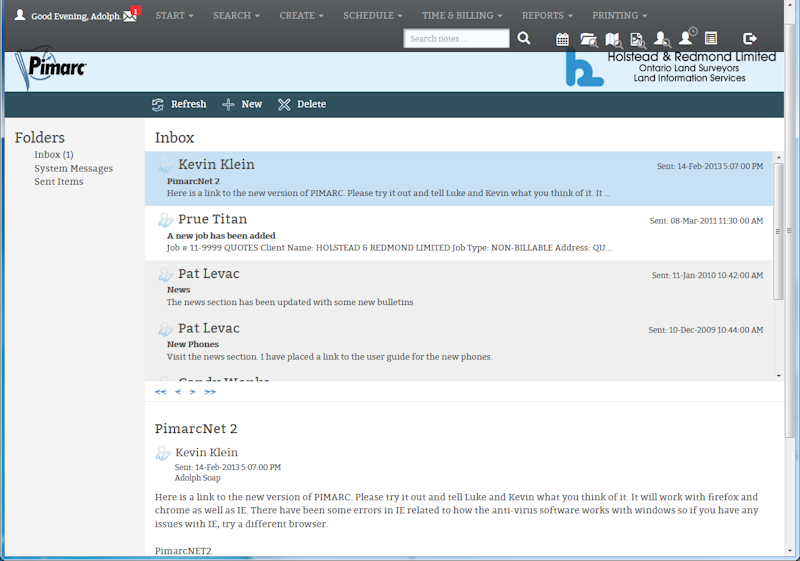Image resolution: width=800 pixels, height=561 pixels.
Task: Click the avatar icon in the message preview pane
Action: click(x=163, y=453)
